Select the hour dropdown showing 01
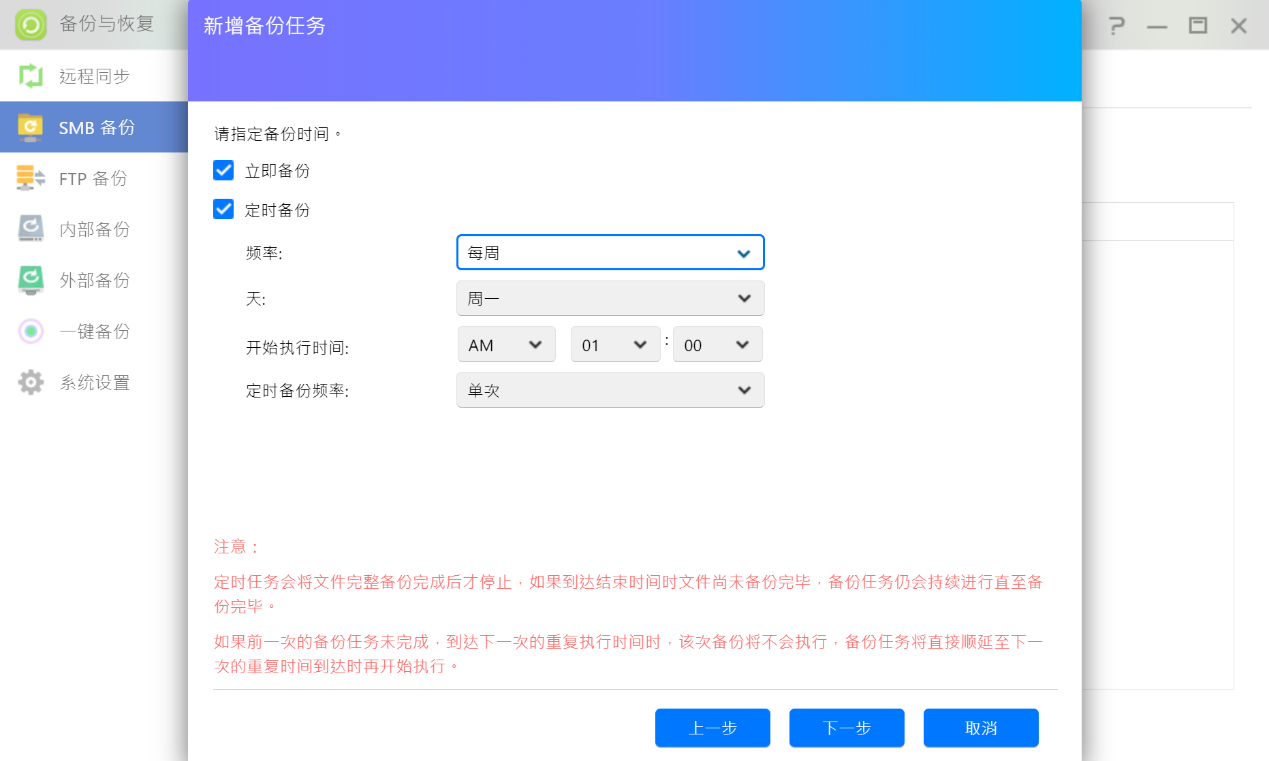1269x761 pixels. tap(615, 345)
